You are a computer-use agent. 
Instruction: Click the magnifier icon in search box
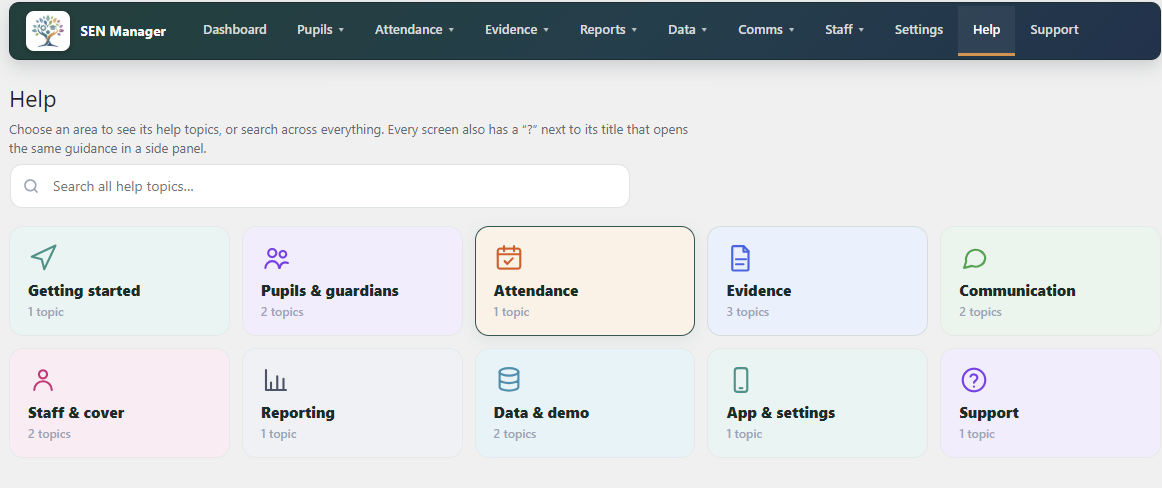pos(31,186)
